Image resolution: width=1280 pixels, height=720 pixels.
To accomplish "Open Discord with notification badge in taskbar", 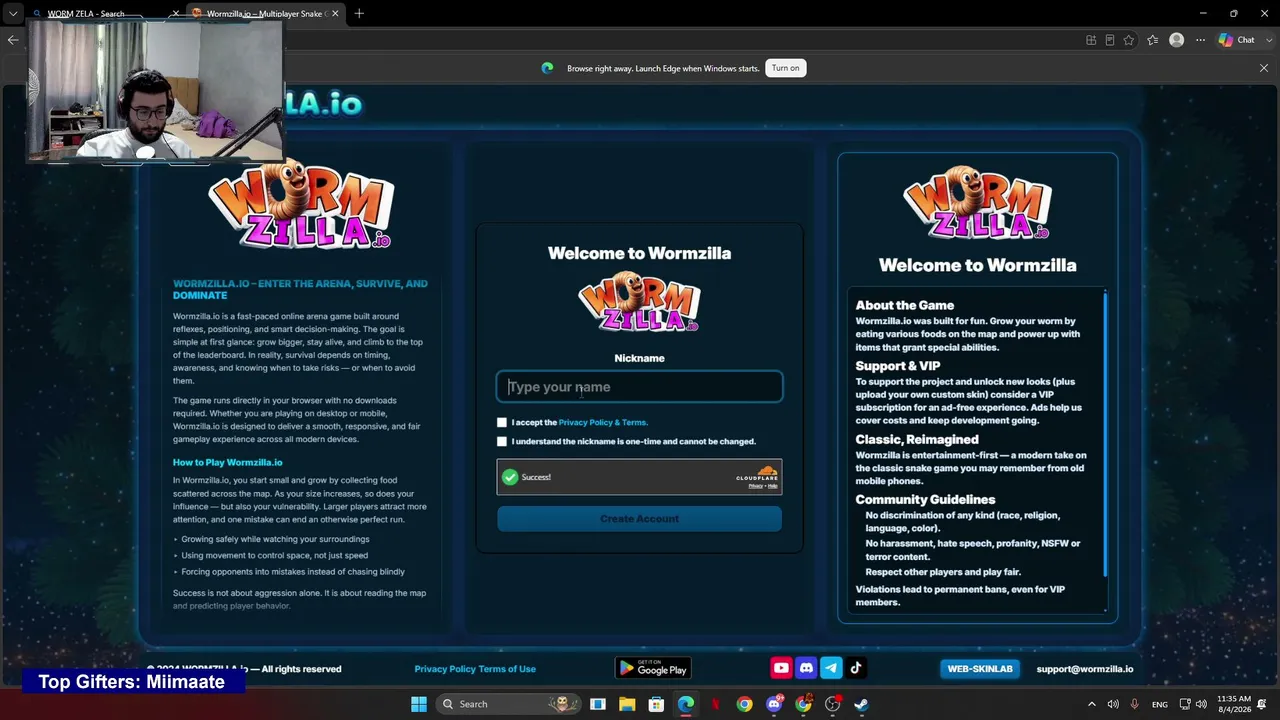I will tap(774, 704).
